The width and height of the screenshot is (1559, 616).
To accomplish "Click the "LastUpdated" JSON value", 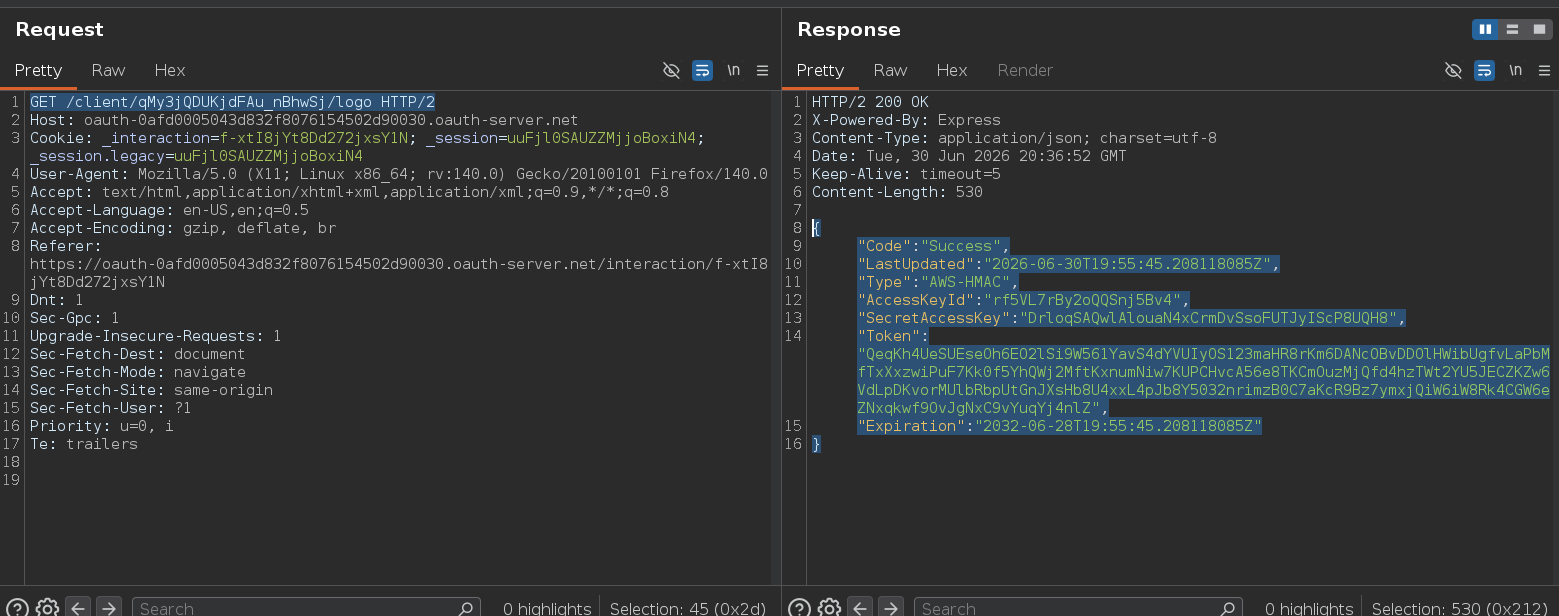I will point(1125,264).
